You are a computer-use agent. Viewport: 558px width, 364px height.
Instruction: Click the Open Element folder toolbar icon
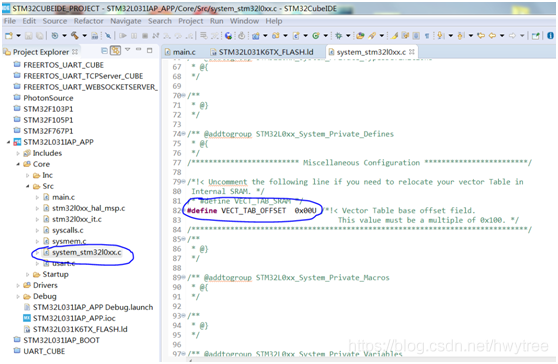[x=360, y=36]
